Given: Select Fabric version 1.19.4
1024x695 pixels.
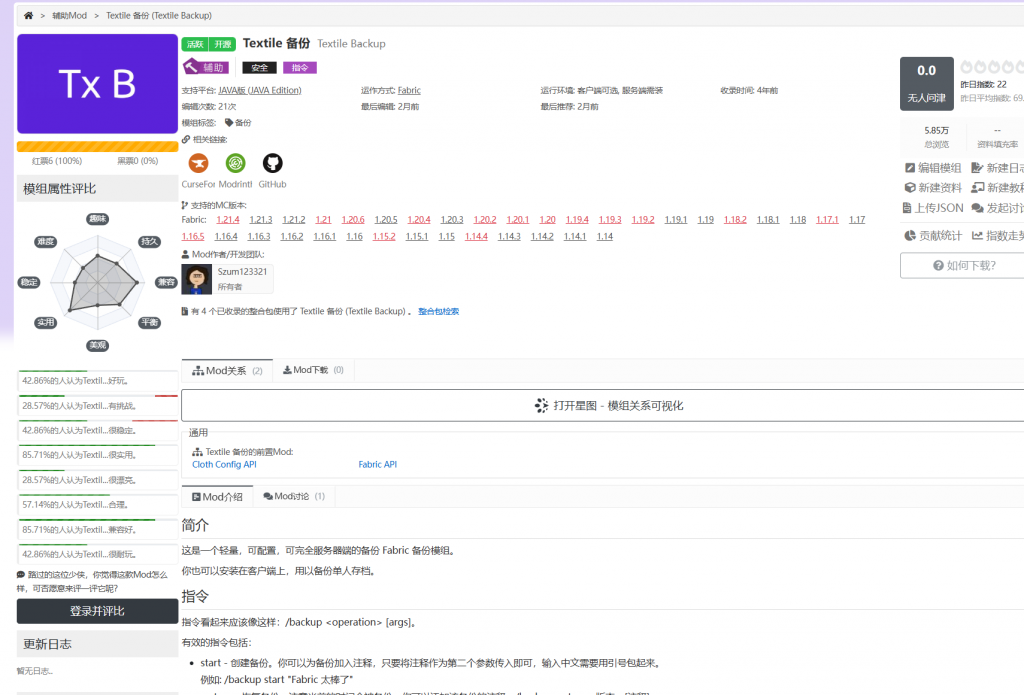Looking at the screenshot, I should tap(577, 220).
